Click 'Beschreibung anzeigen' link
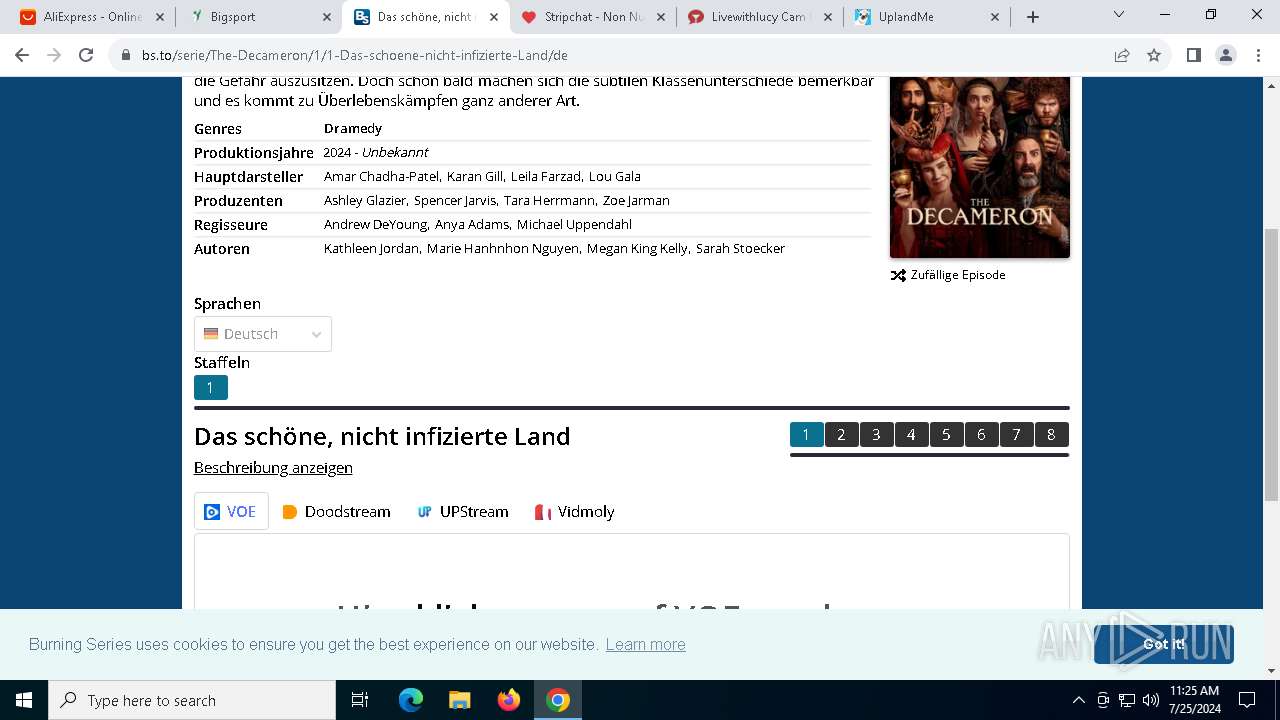This screenshot has height=720, width=1280. [x=273, y=467]
